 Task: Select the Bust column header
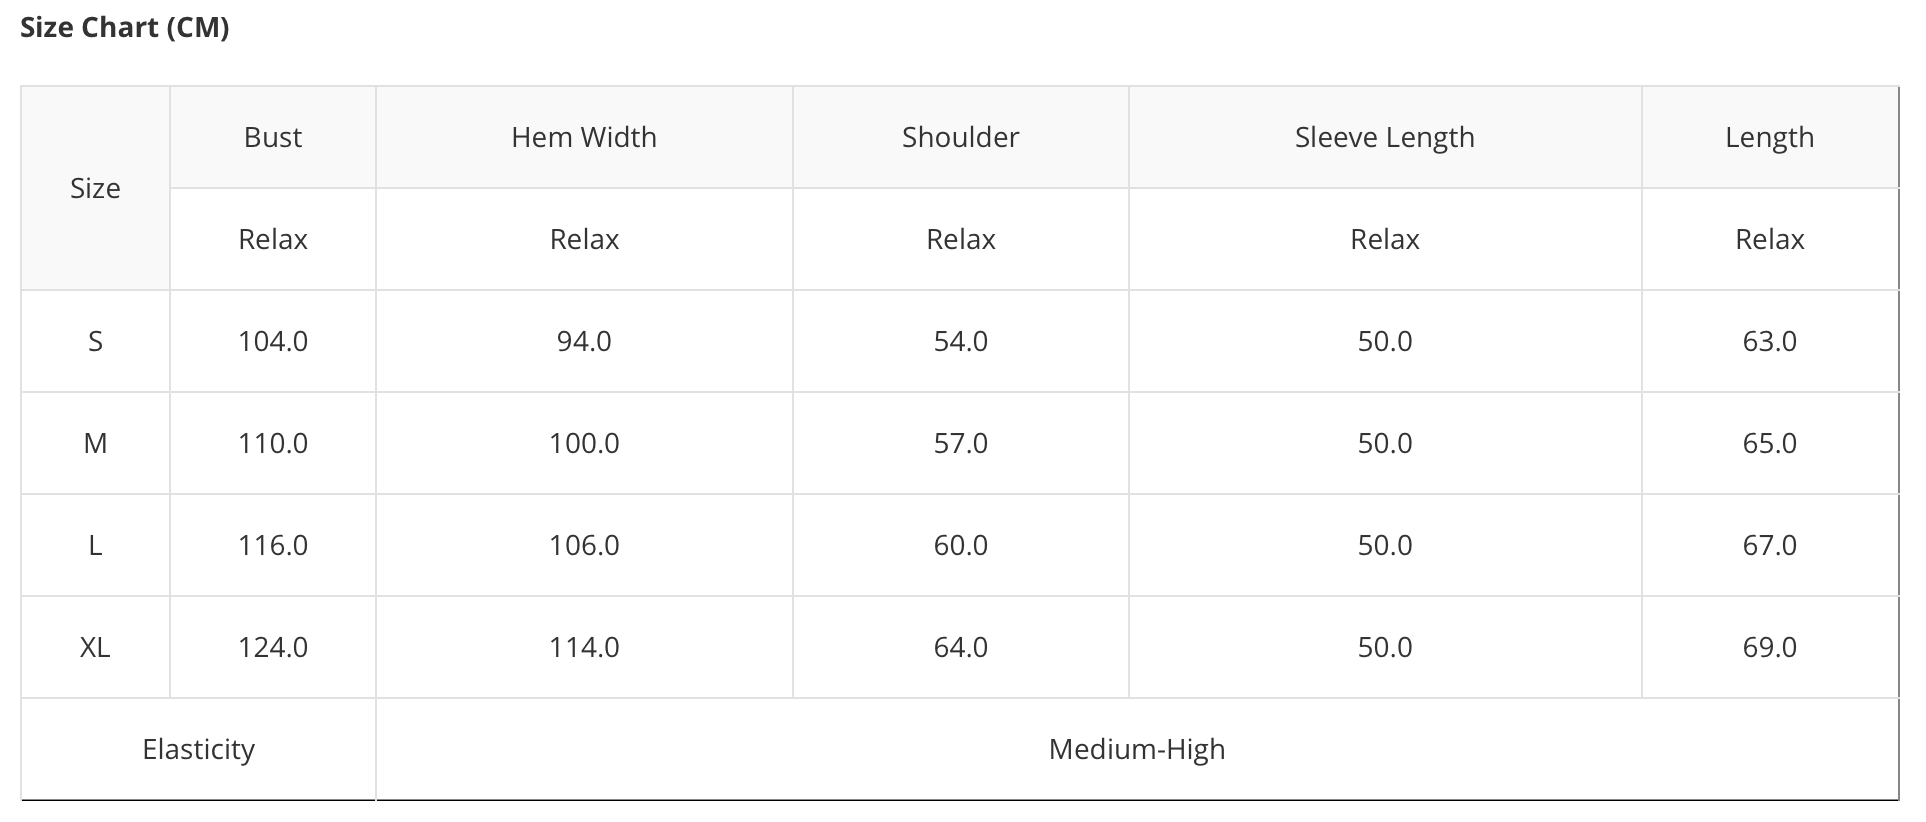(273, 137)
